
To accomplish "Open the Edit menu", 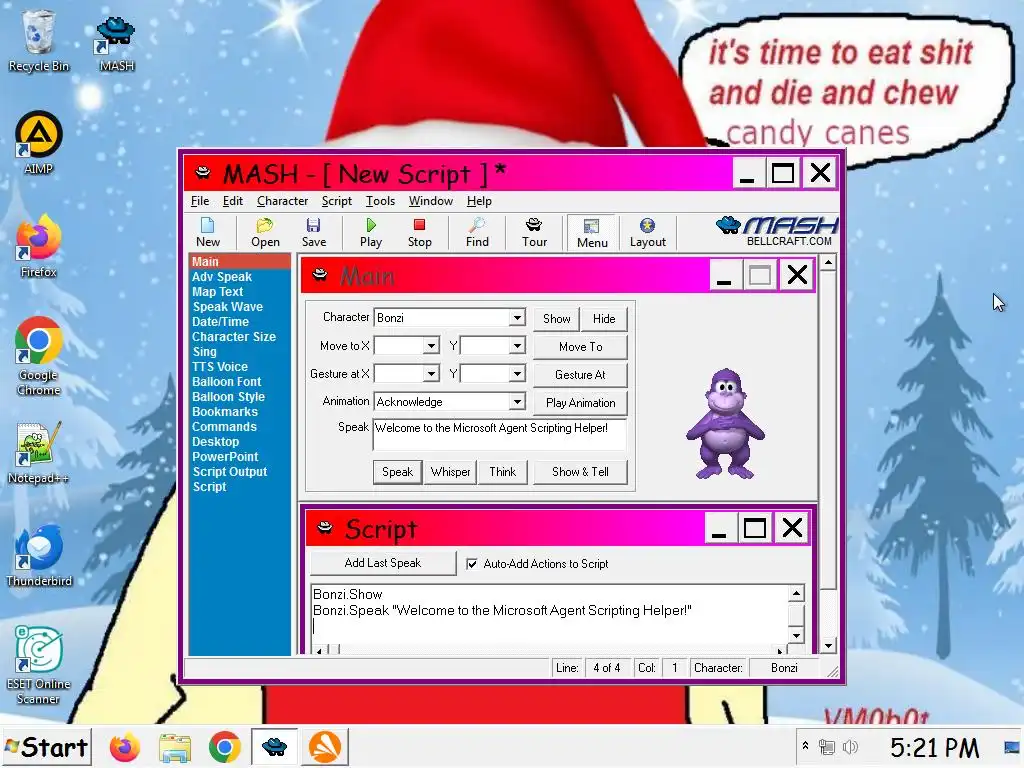I will [232, 201].
